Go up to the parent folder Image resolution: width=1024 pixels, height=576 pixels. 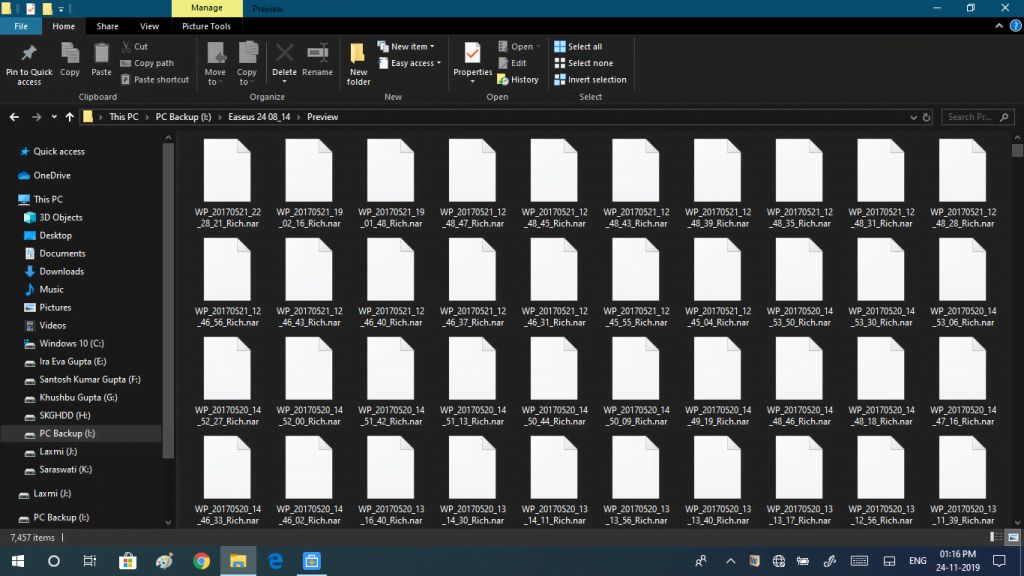click(x=69, y=117)
